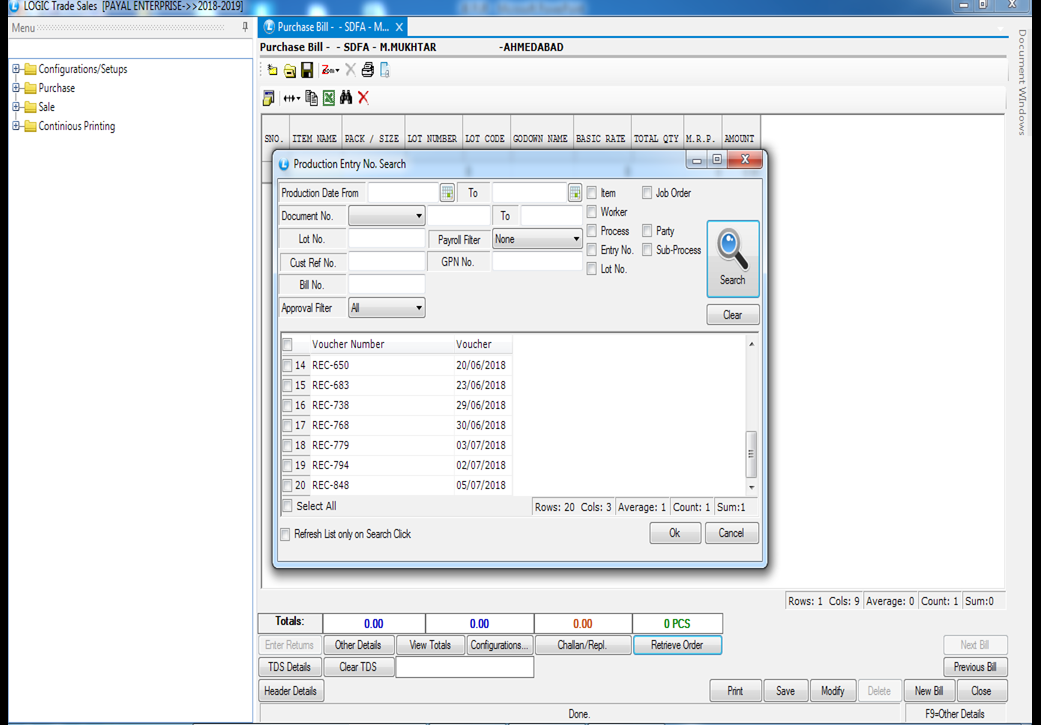Image resolution: width=1041 pixels, height=725 pixels.
Task: Check the Entry No. checkbox
Action: click(592, 250)
